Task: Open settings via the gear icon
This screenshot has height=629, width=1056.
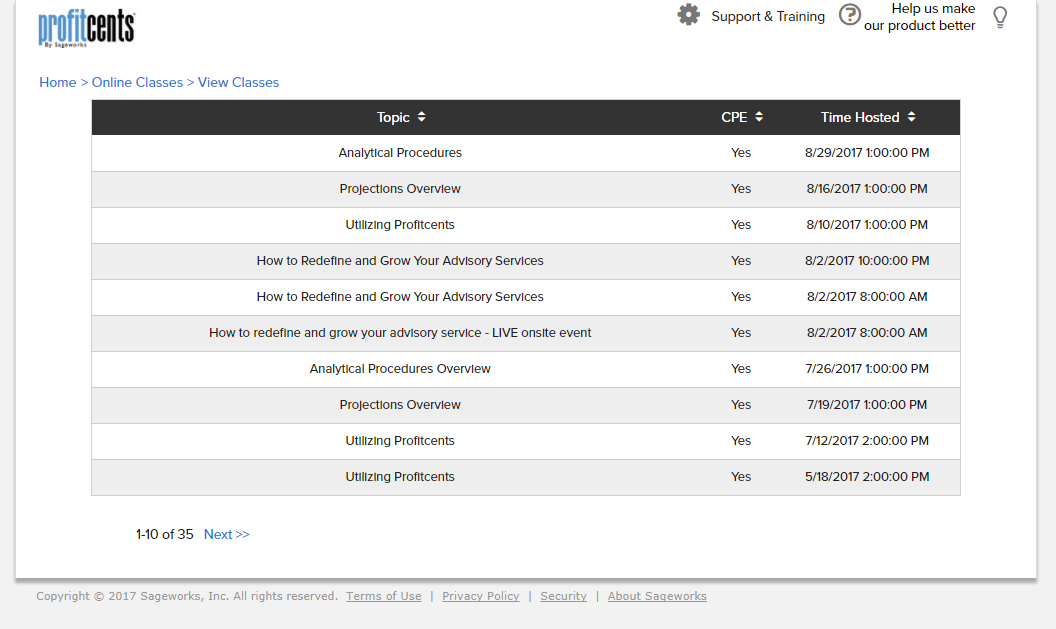Action: pyautogui.click(x=688, y=15)
